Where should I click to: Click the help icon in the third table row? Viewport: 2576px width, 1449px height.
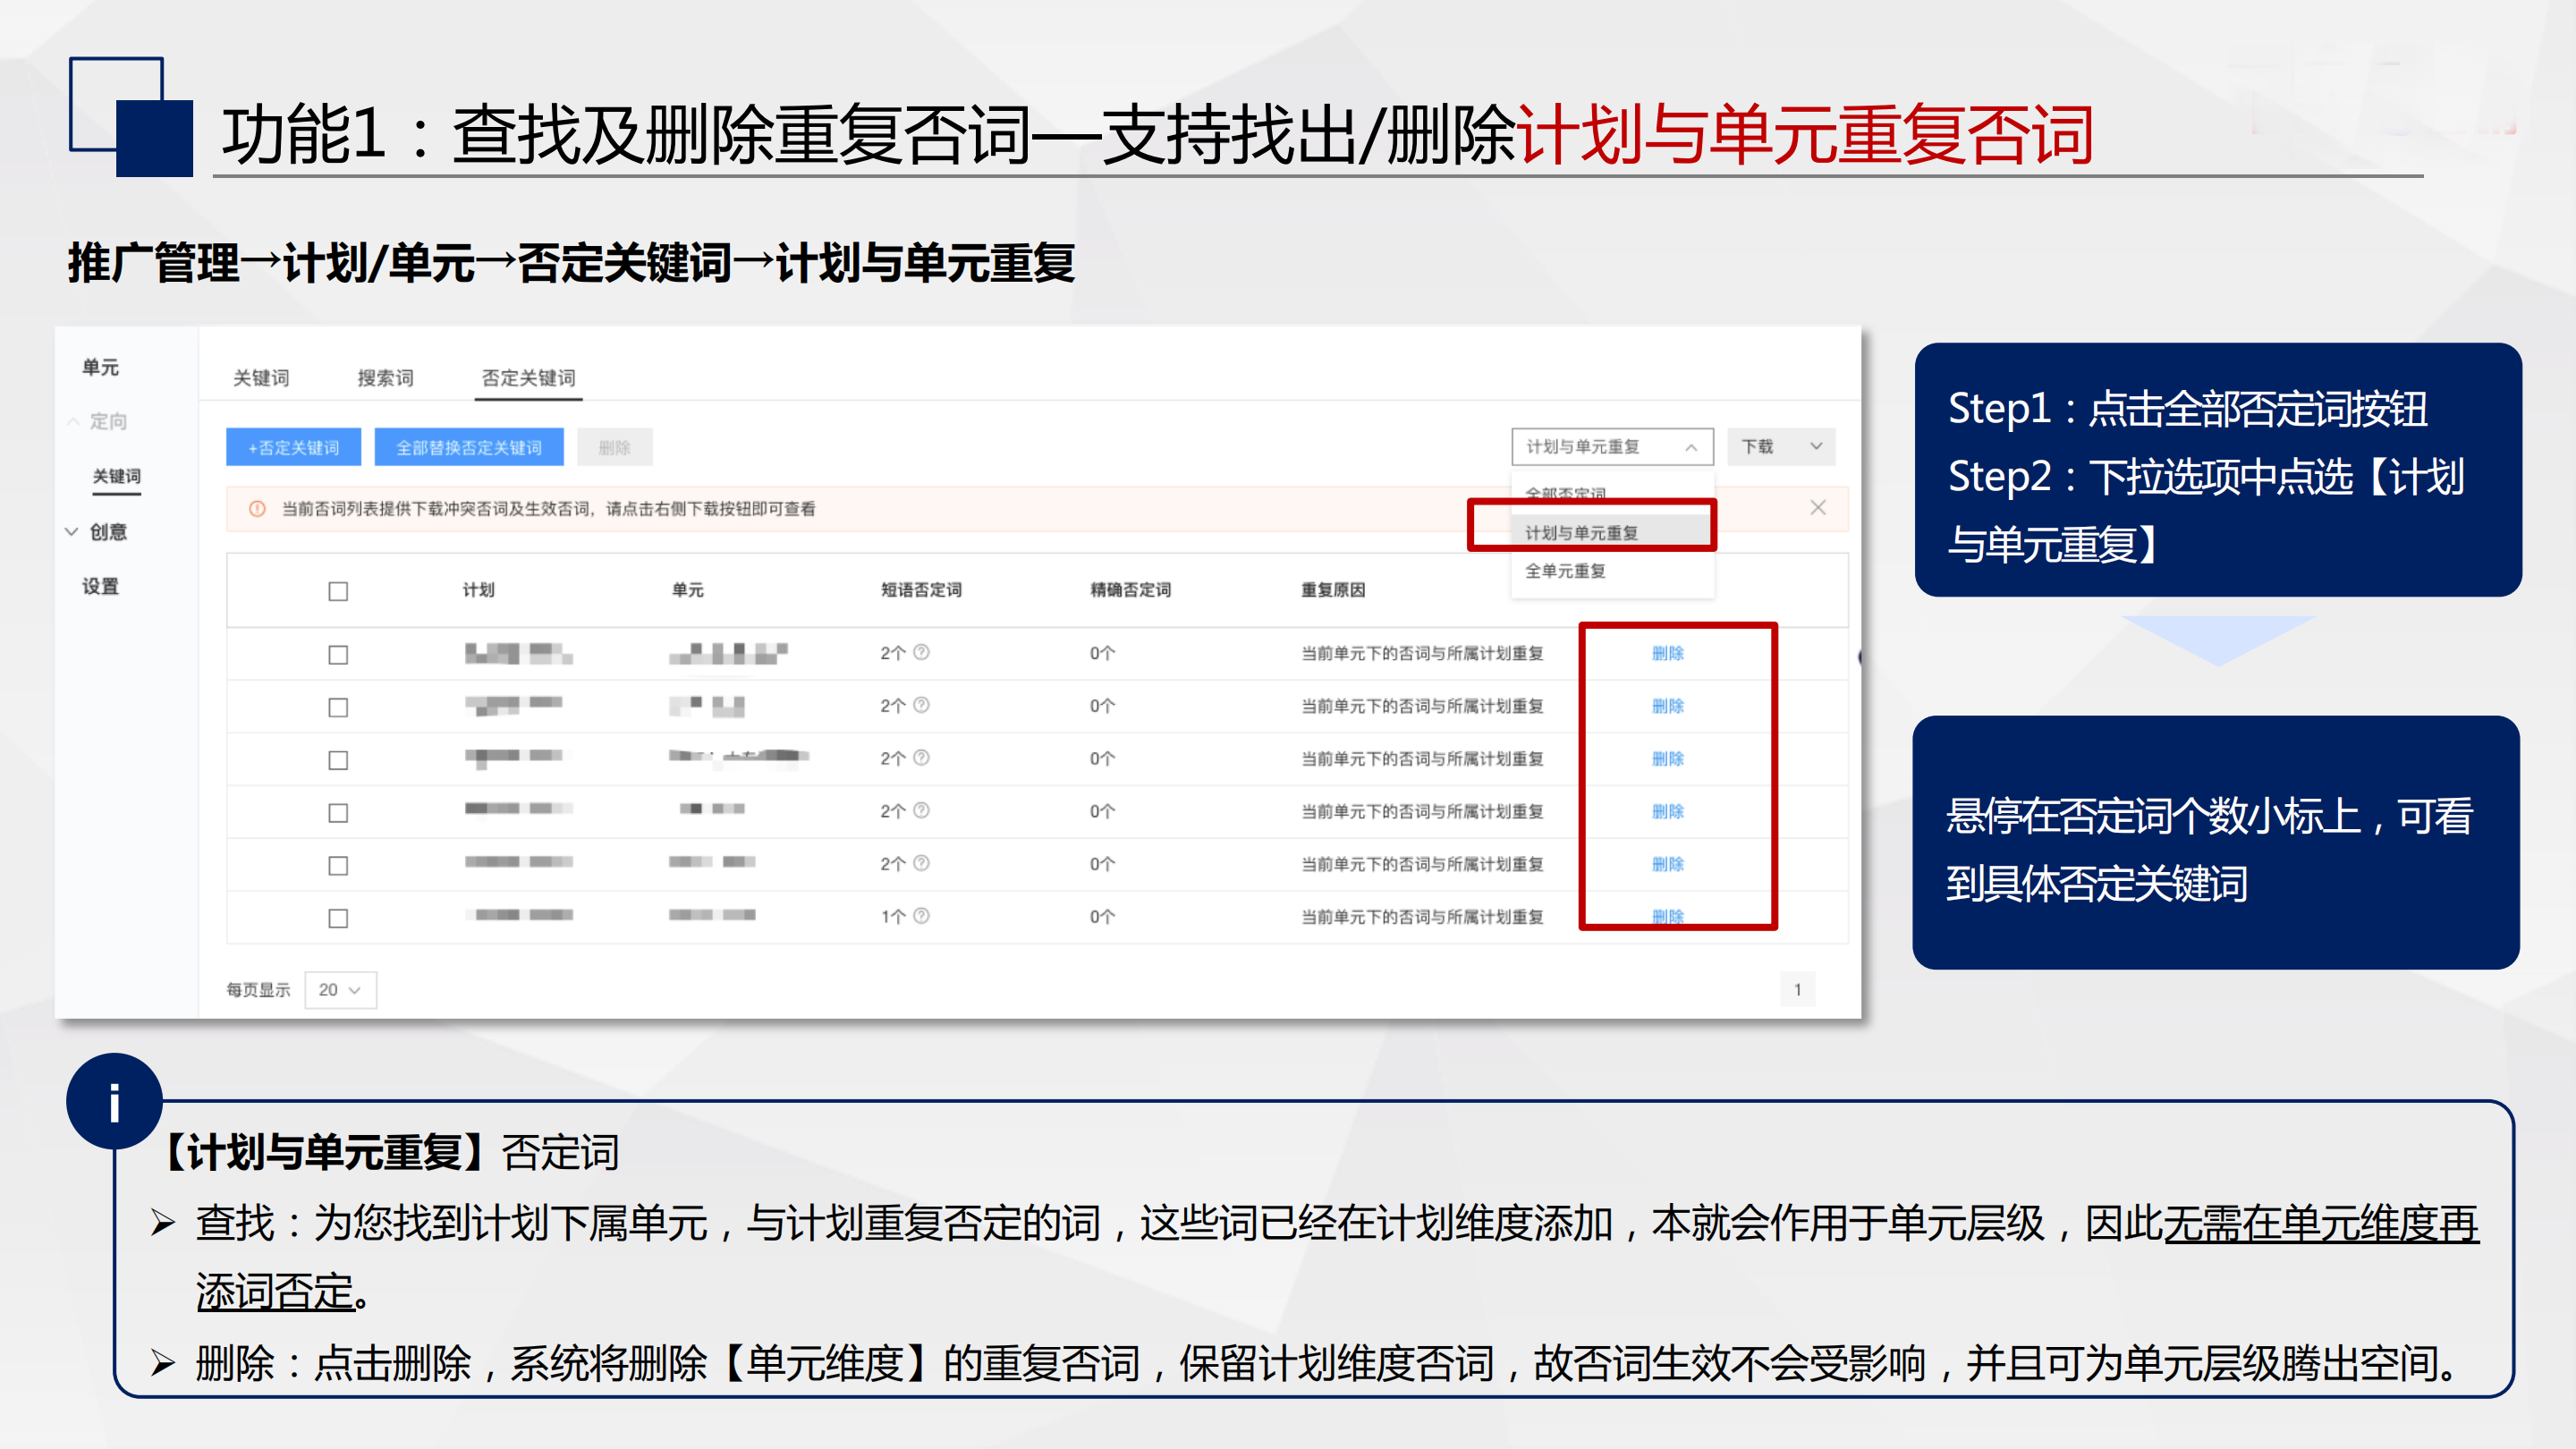[921, 758]
